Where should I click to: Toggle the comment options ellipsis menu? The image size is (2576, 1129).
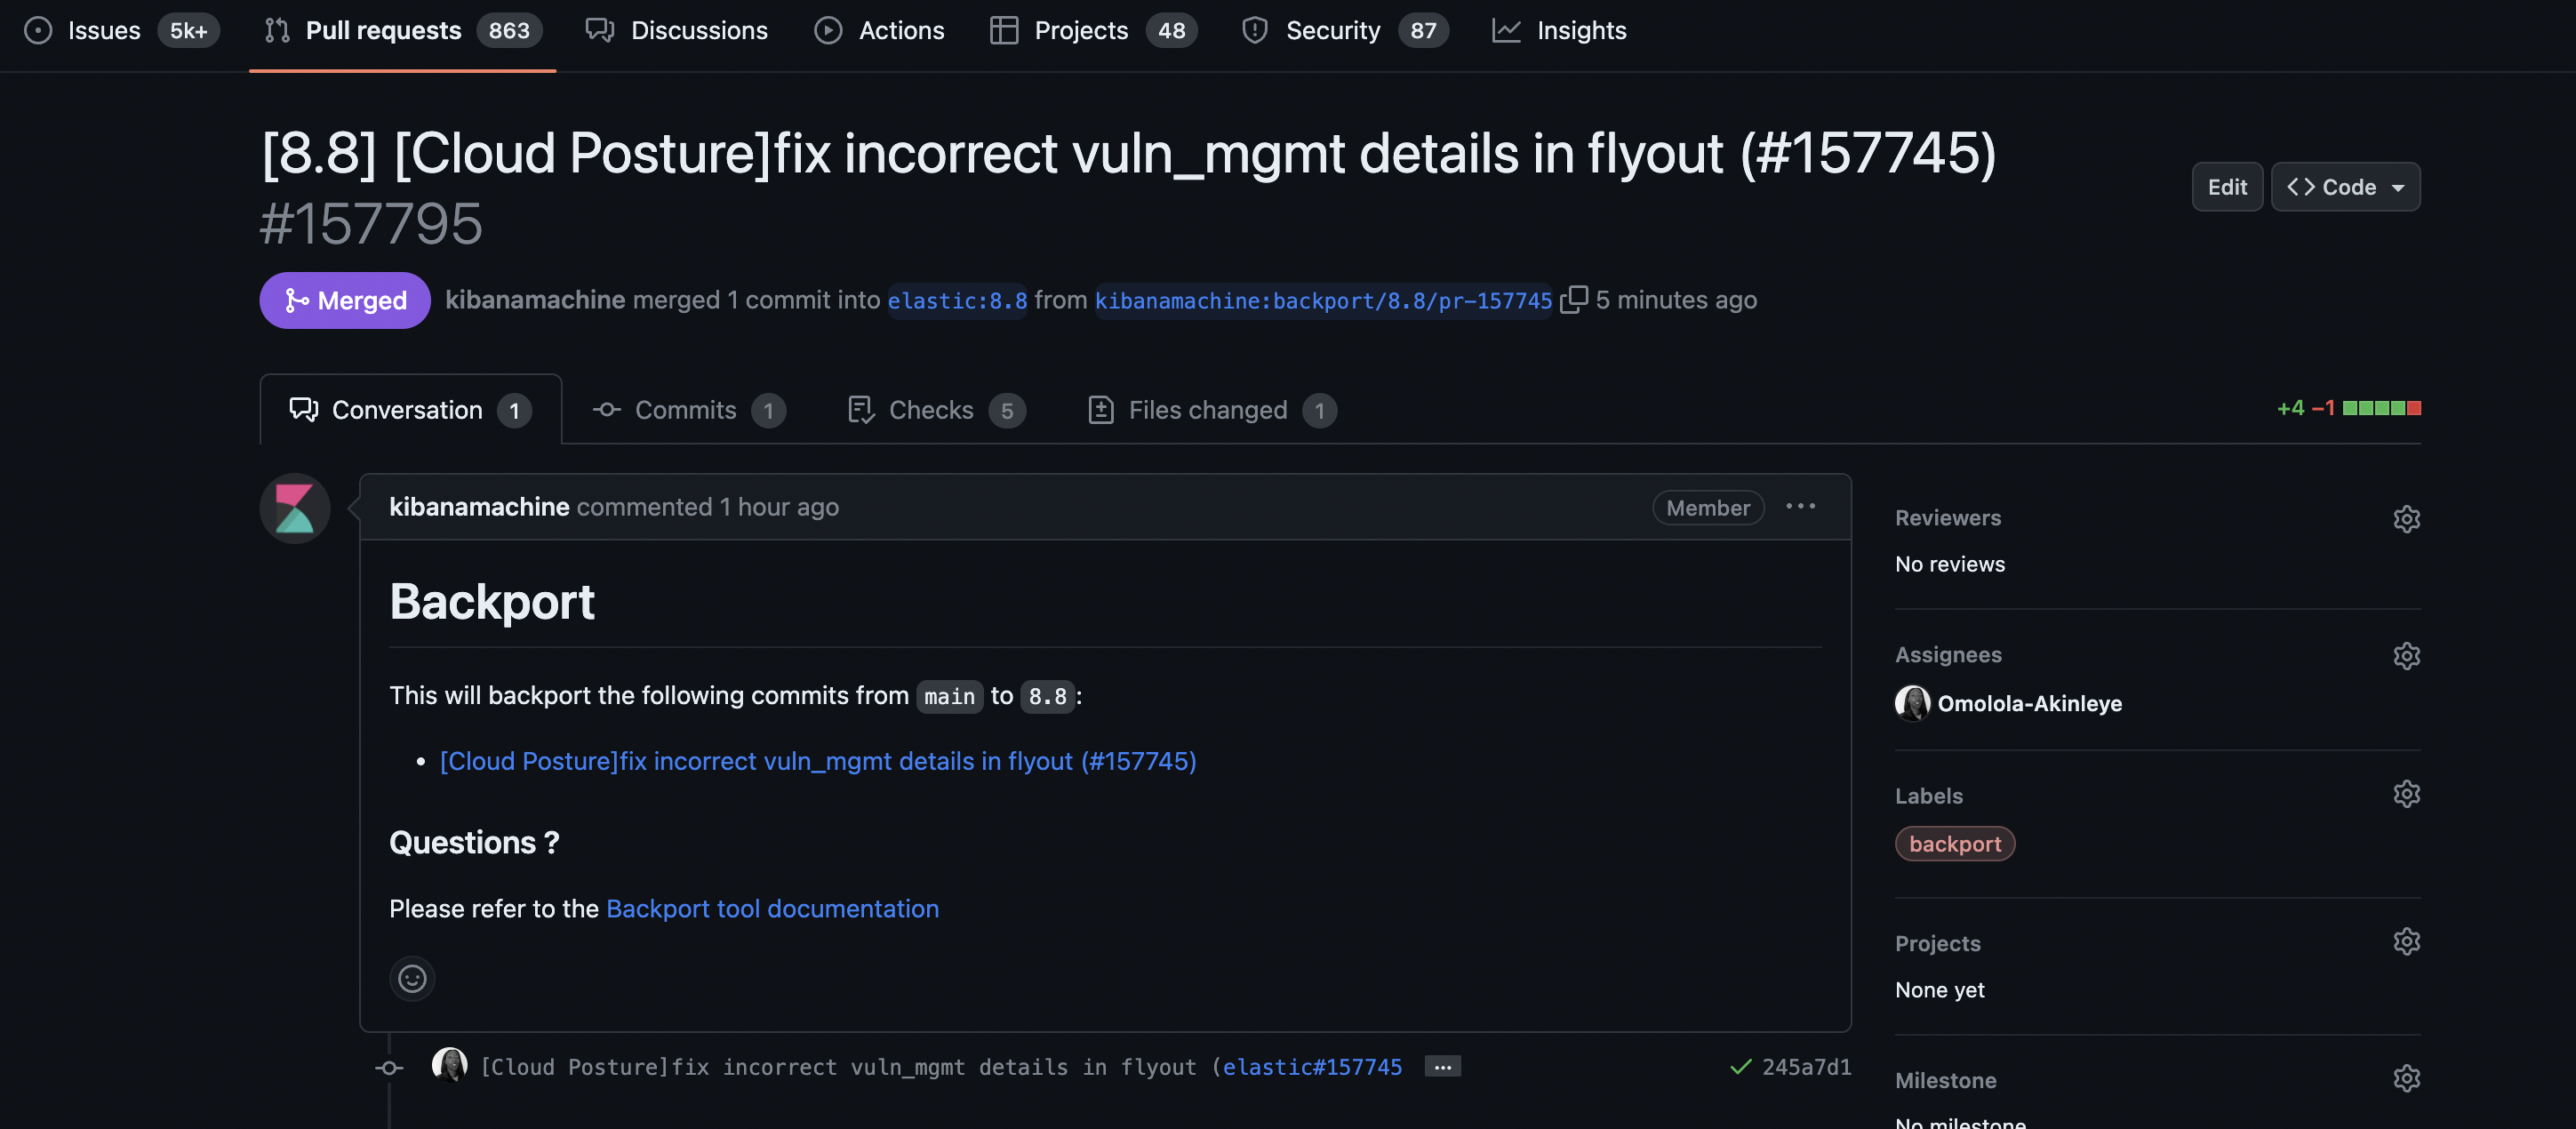click(1800, 507)
